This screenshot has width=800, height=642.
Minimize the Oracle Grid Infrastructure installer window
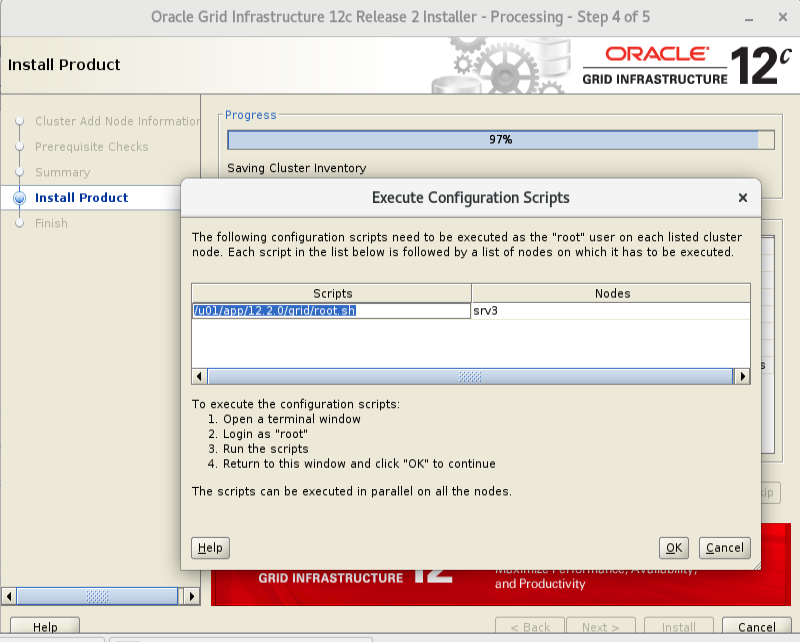(x=749, y=17)
